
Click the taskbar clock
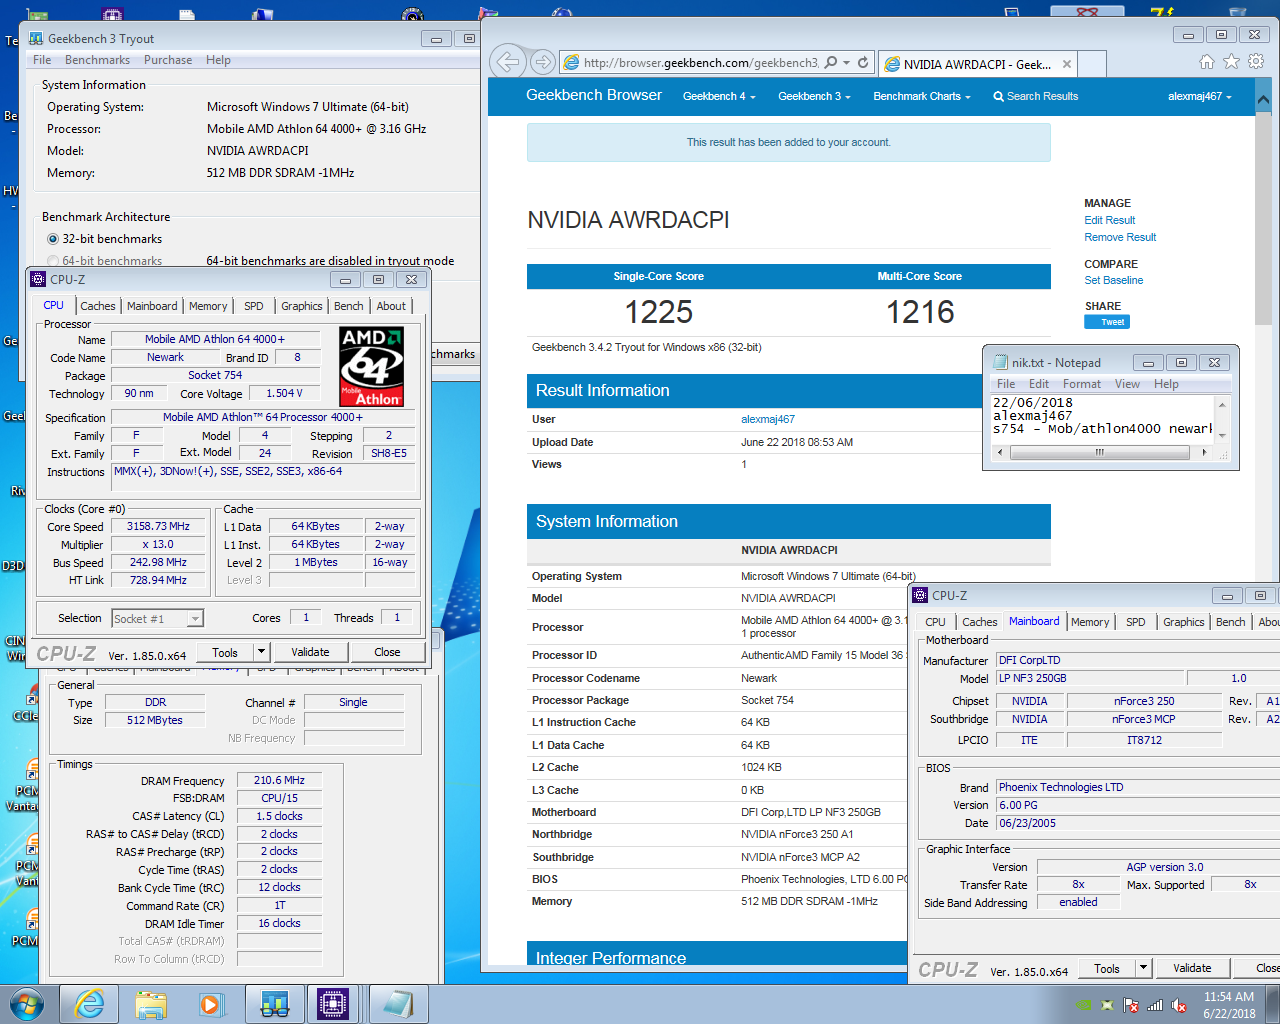1229,1005
